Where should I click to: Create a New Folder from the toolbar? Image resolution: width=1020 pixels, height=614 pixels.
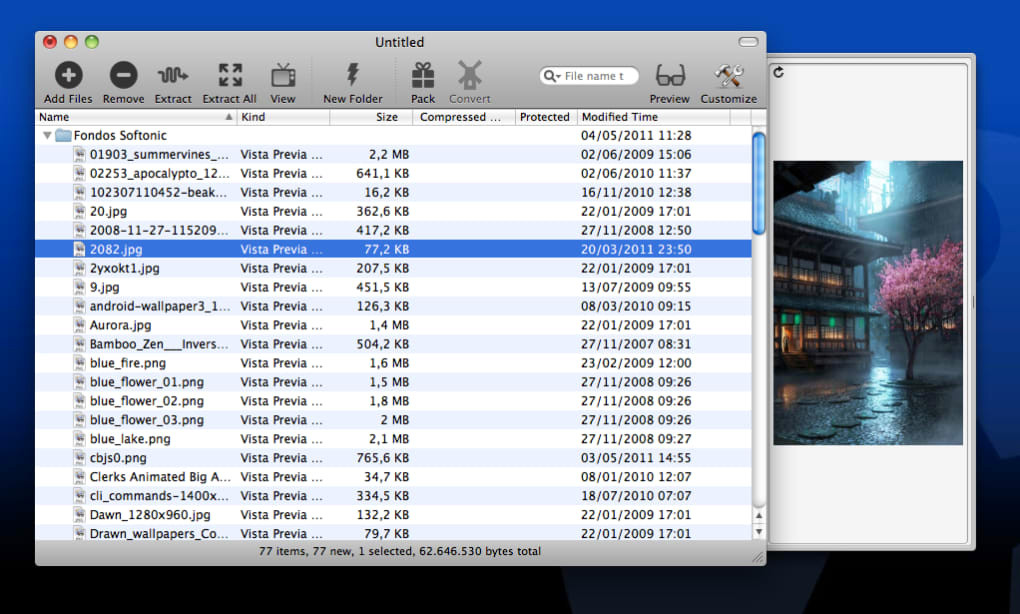(x=352, y=76)
